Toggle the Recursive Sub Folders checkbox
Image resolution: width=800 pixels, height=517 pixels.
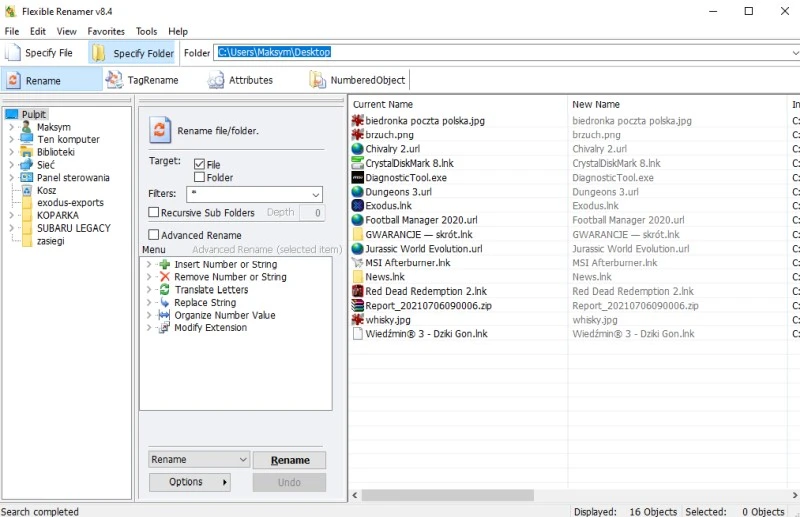(154, 213)
